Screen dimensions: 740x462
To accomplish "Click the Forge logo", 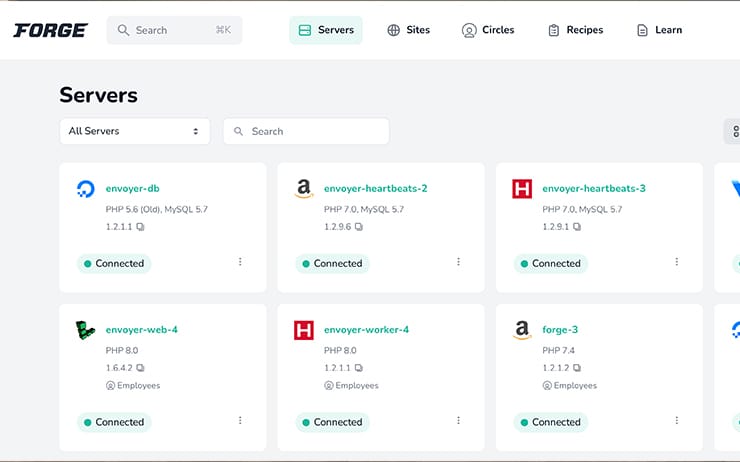I will 50,30.
